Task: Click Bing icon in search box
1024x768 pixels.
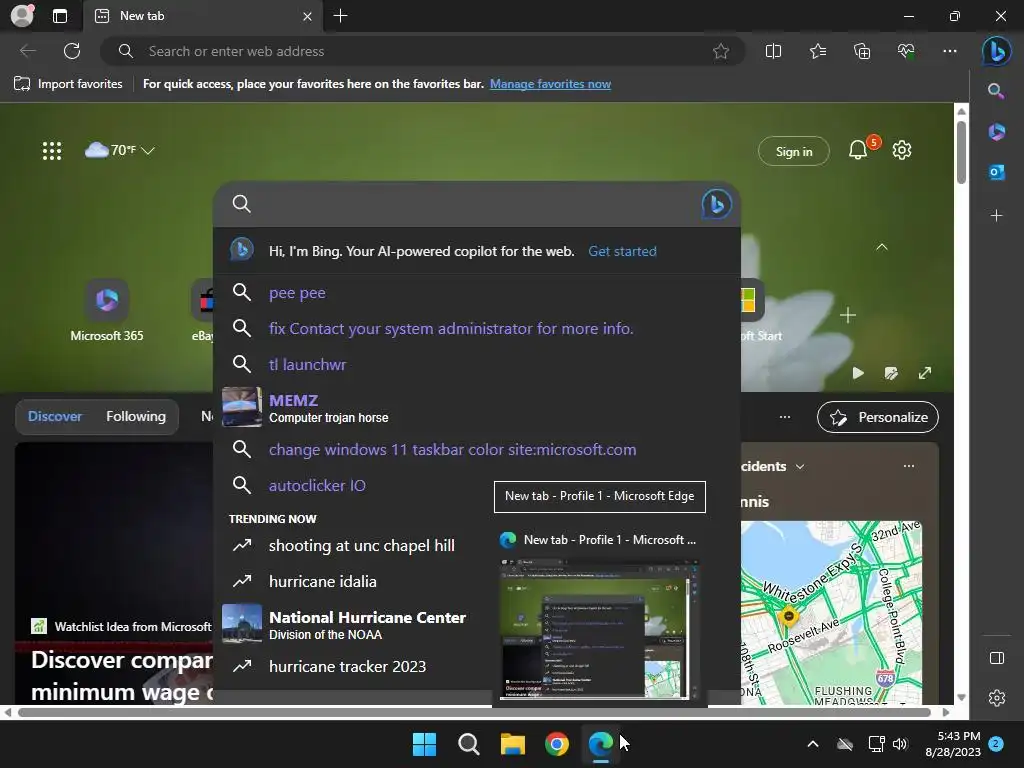Action: (x=716, y=204)
